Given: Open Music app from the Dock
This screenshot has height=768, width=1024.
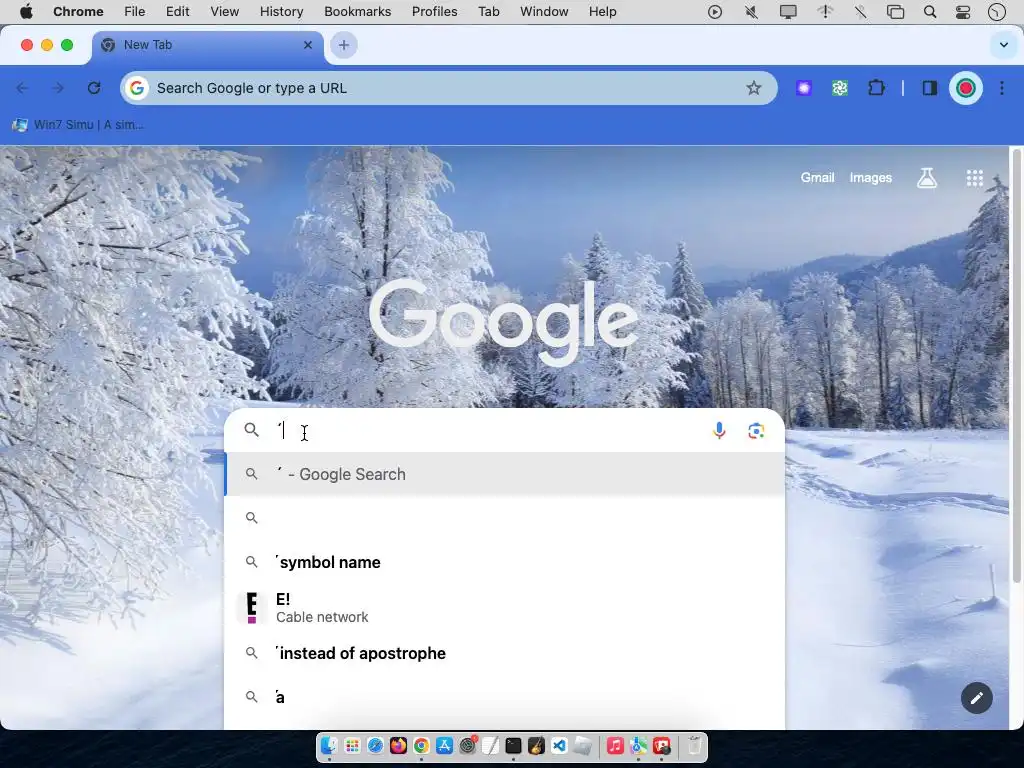Looking at the screenshot, I should pyautogui.click(x=615, y=746).
